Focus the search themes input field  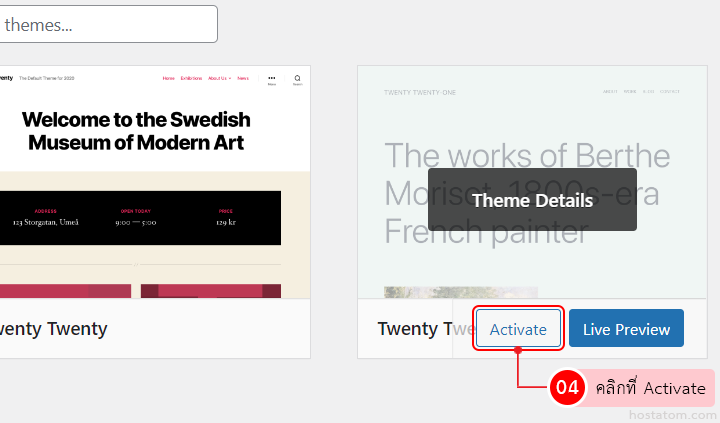[x=108, y=24]
